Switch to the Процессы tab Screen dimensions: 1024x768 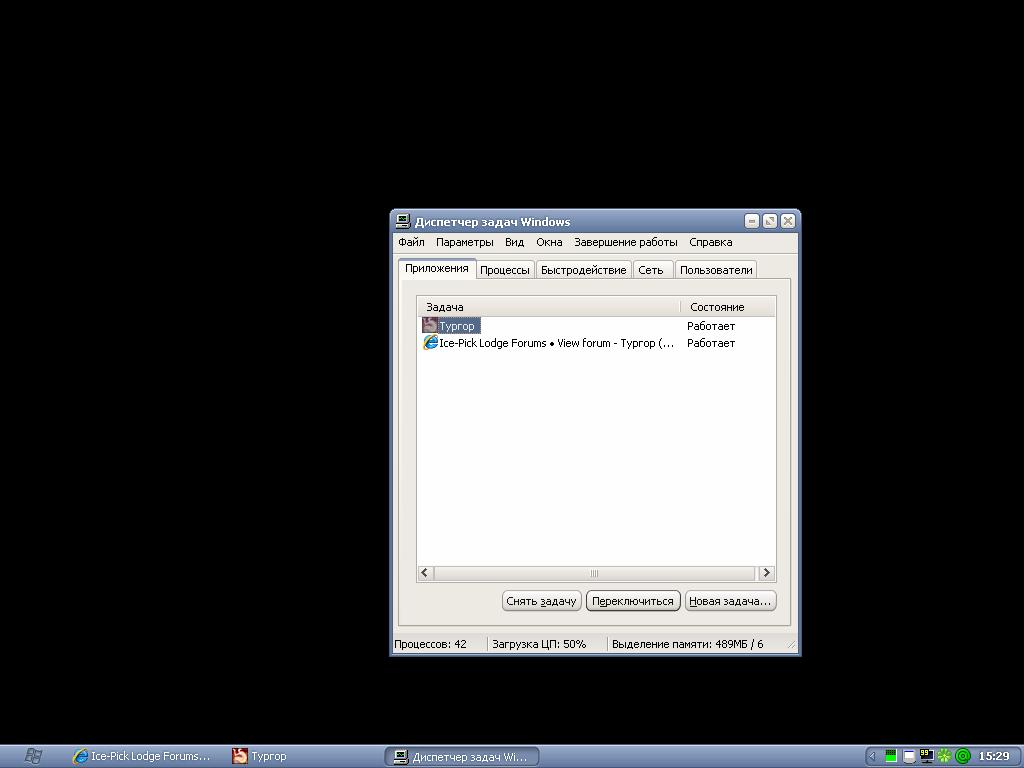[504, 270]
